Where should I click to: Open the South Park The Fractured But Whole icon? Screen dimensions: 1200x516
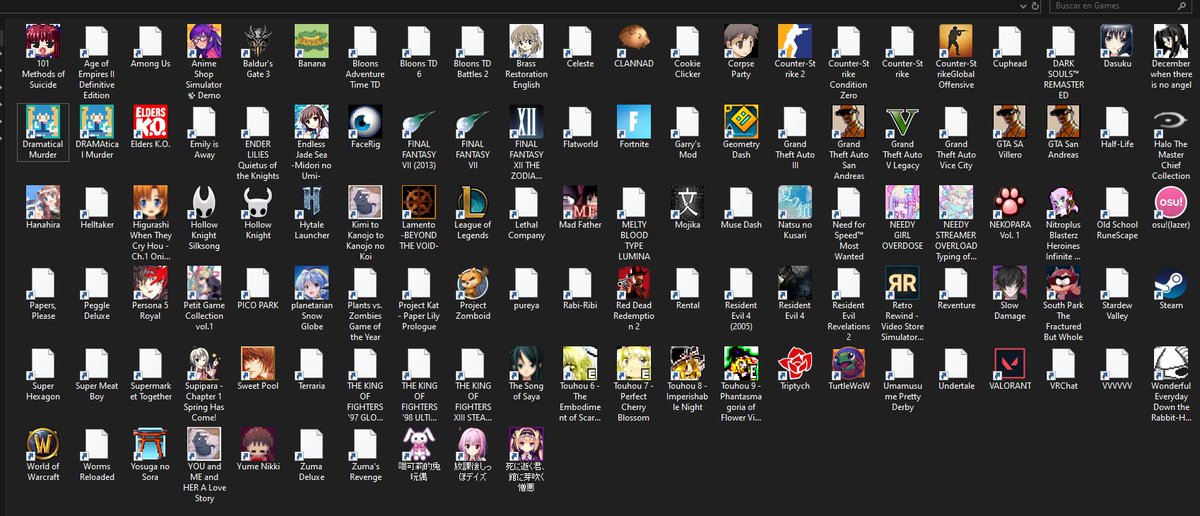coord(1064,283)
